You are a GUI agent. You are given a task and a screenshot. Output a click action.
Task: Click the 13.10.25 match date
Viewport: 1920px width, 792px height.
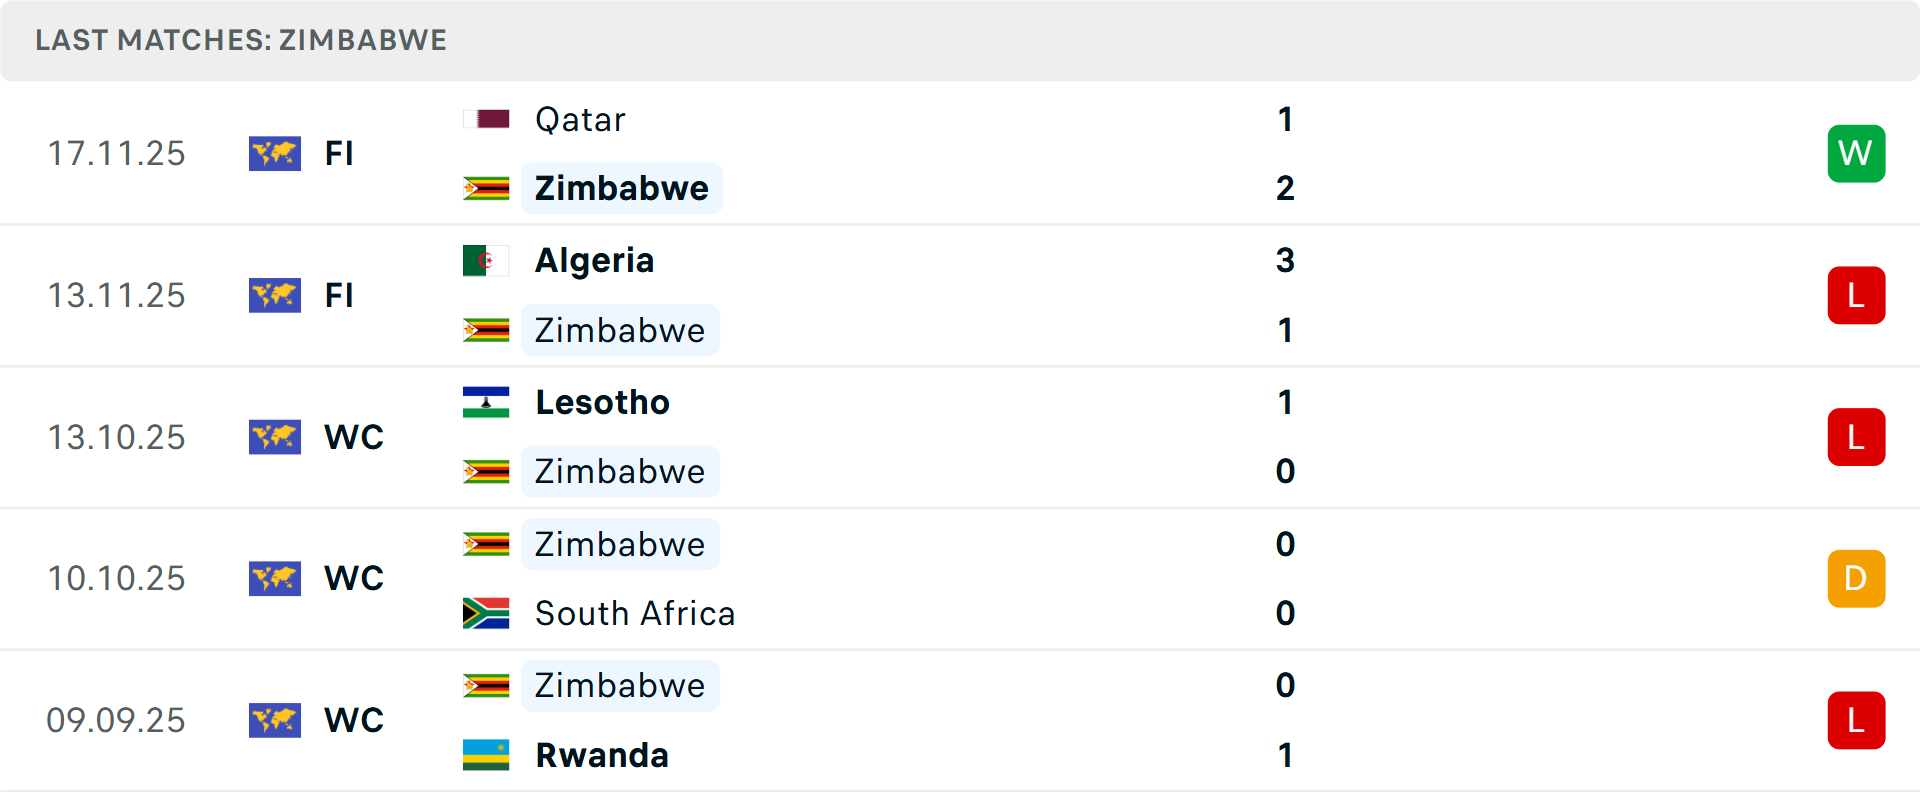pyautogui.click(x=117, y=437)
